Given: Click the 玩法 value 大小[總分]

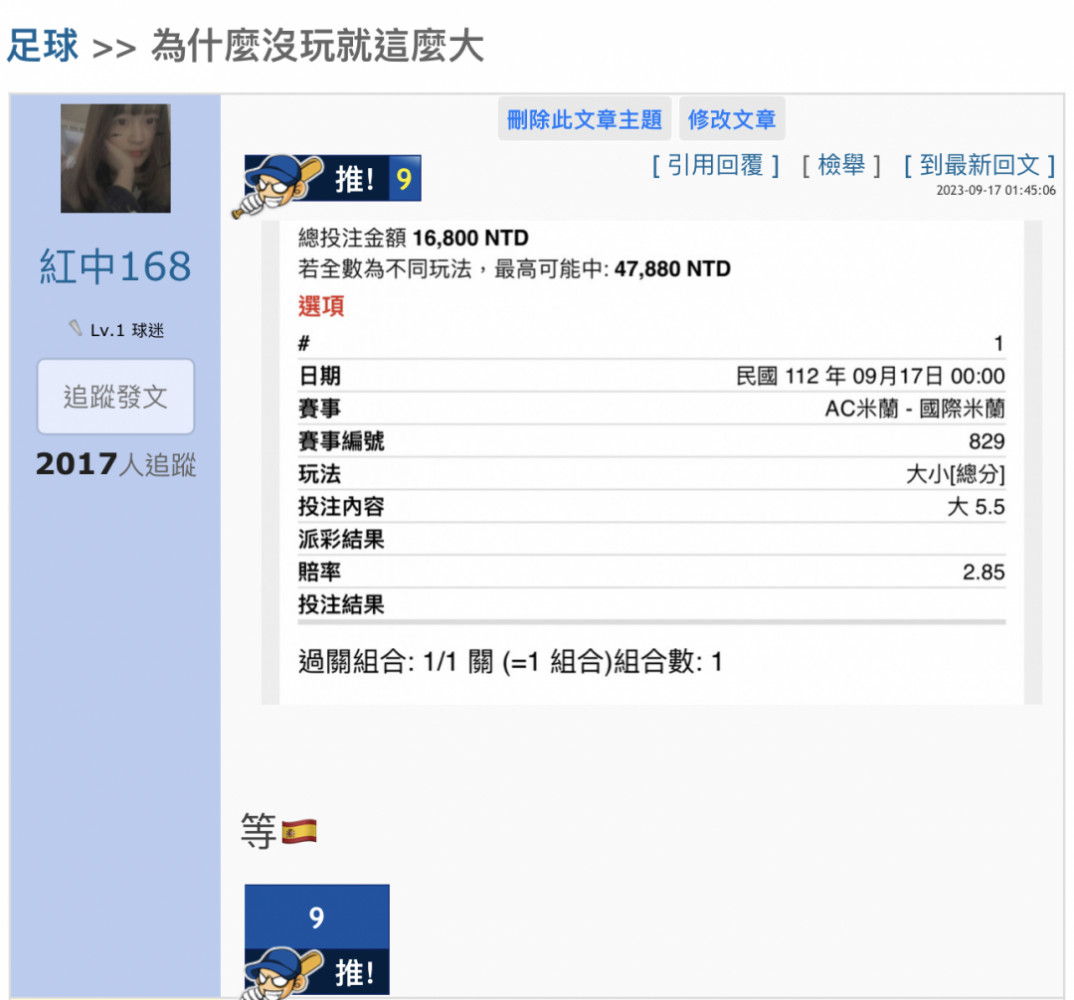Looking at the screenshot, I should pos(955,474).
